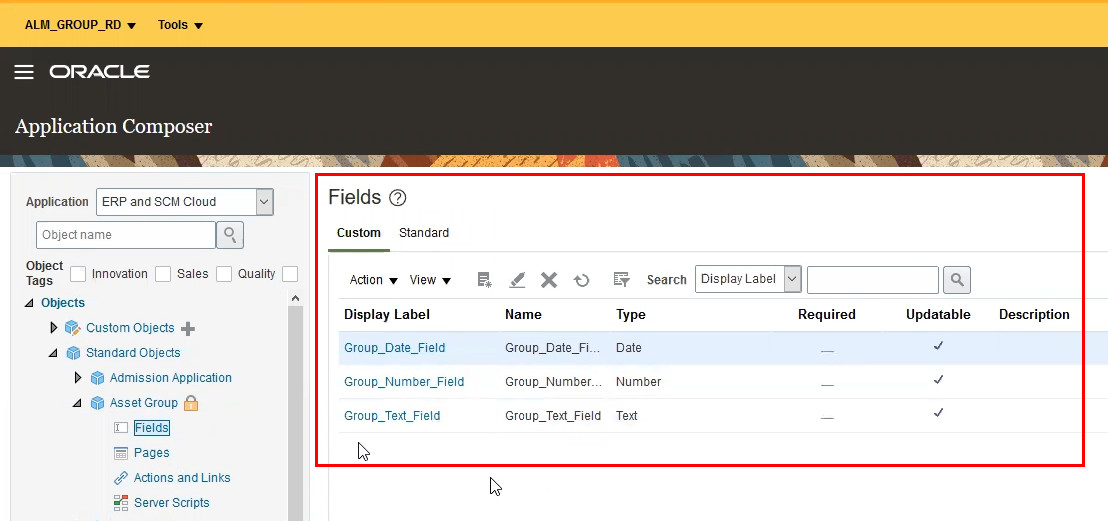Open the Group_Number_Field link
1108x521 pixels.
tap(404, 382)
